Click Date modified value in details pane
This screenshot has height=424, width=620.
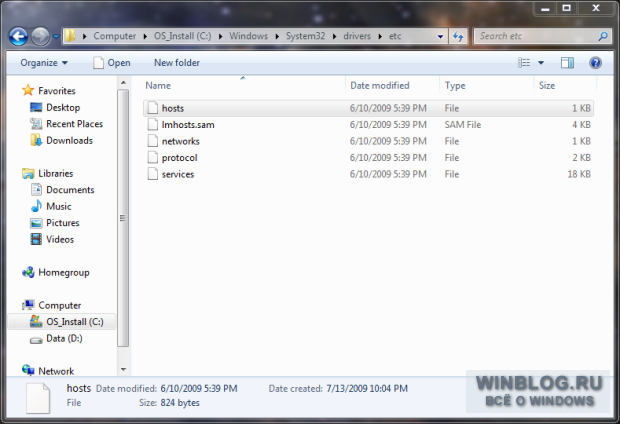(x=199, y=389)
